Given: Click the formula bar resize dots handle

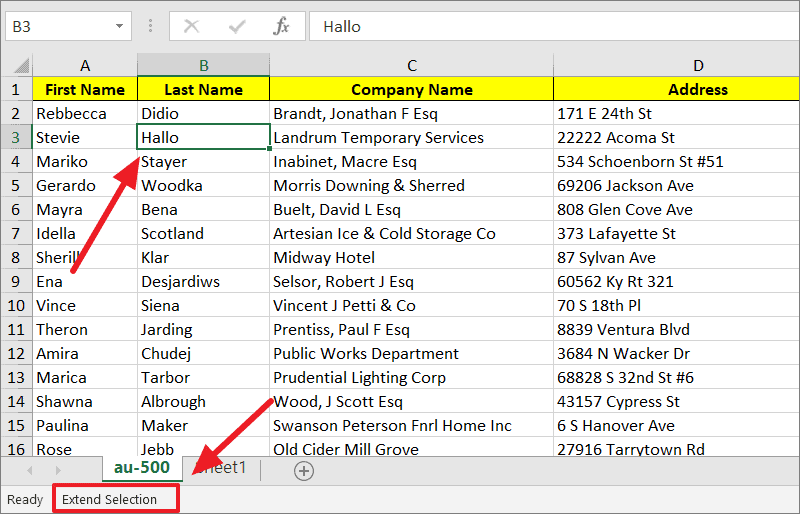Looking at the screenshot, I should 150,26.
